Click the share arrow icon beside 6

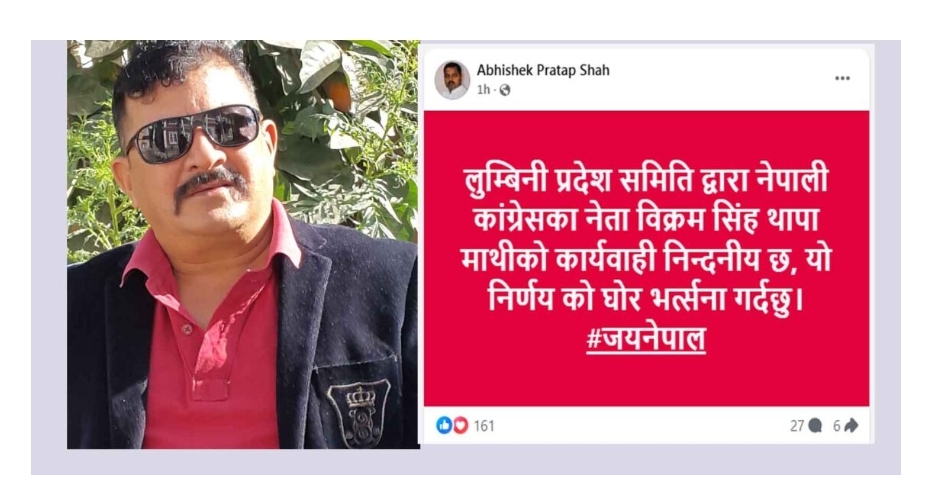coord(851,426)
